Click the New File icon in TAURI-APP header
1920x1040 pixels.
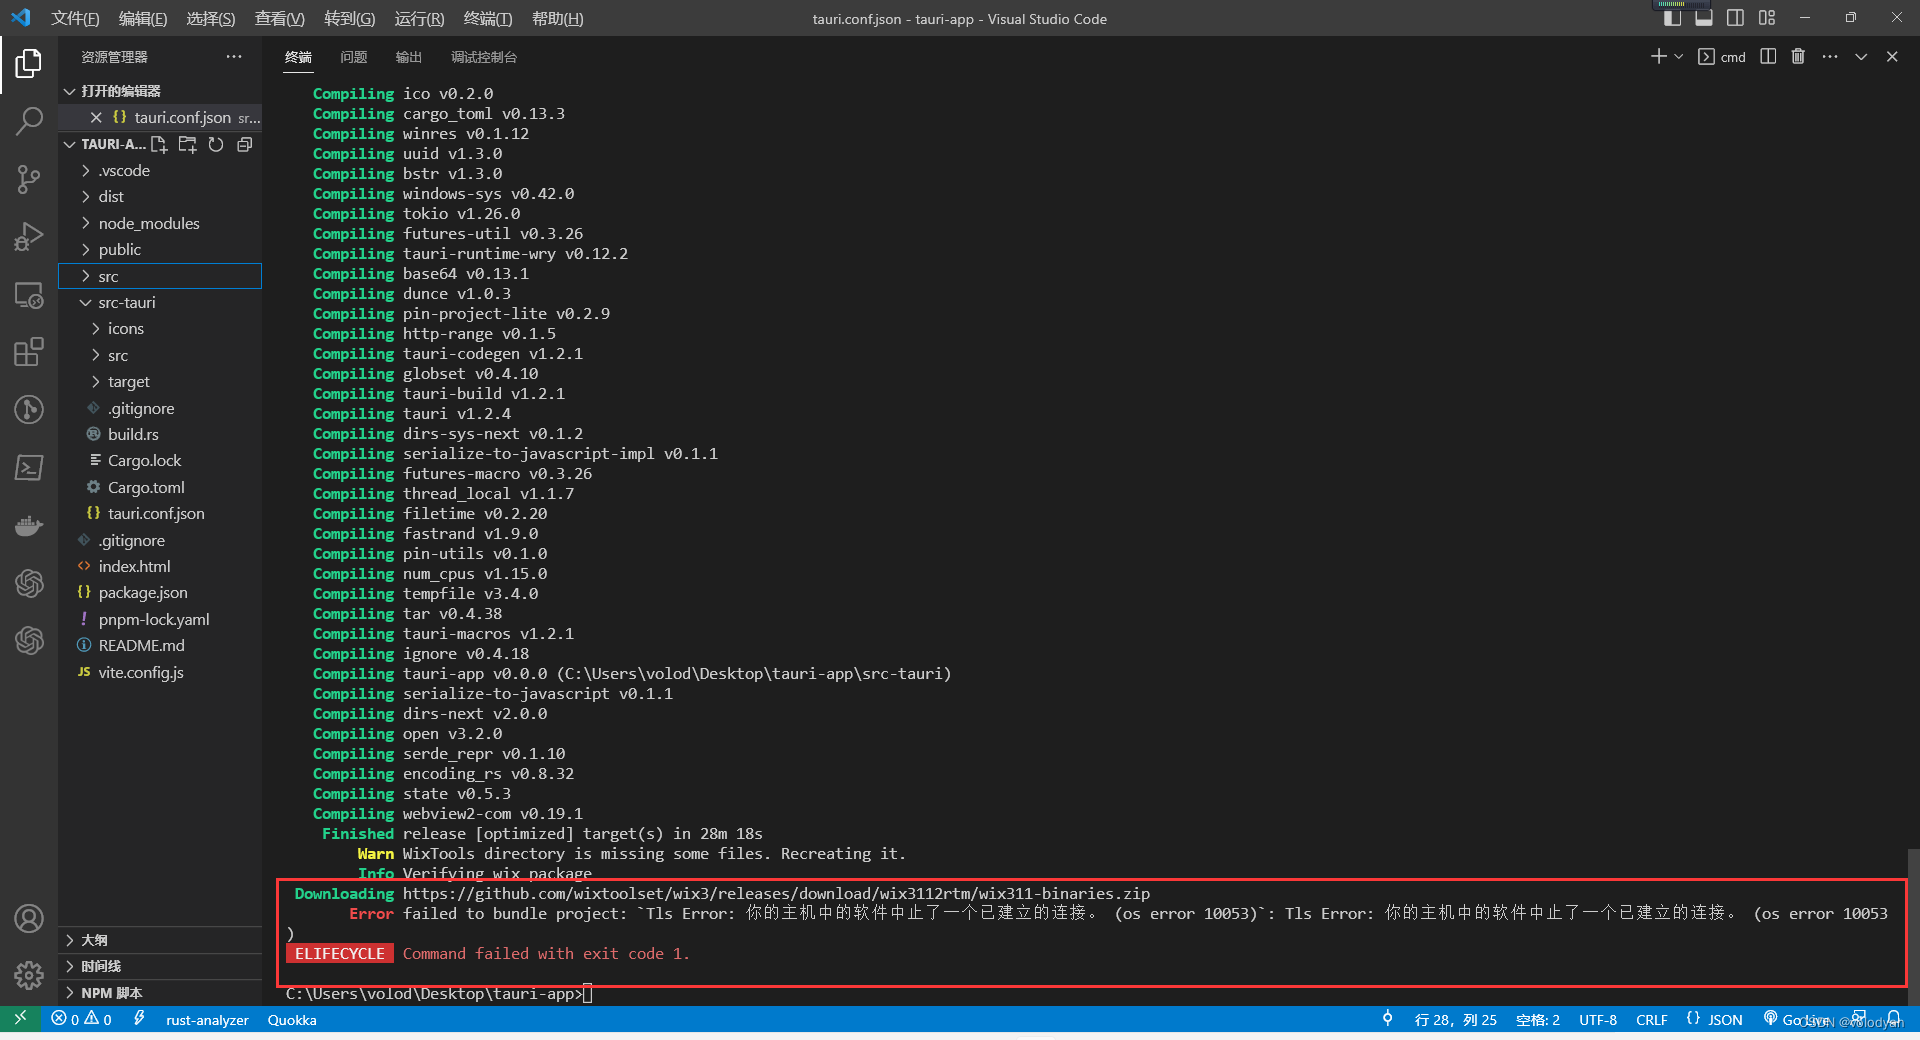tap(159, 144)
